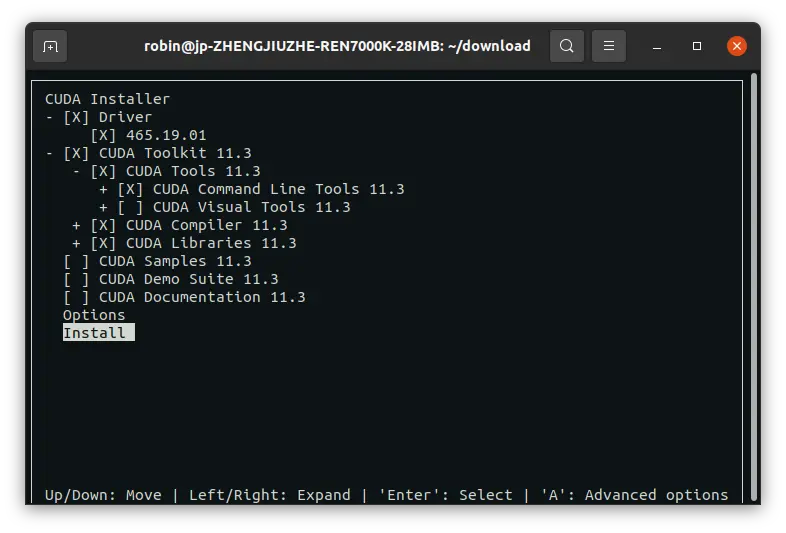The image size is (786, 533).
Task: Tick the CUDA Demo Suite 11.3 checkbox
Action: click(76, 280)
